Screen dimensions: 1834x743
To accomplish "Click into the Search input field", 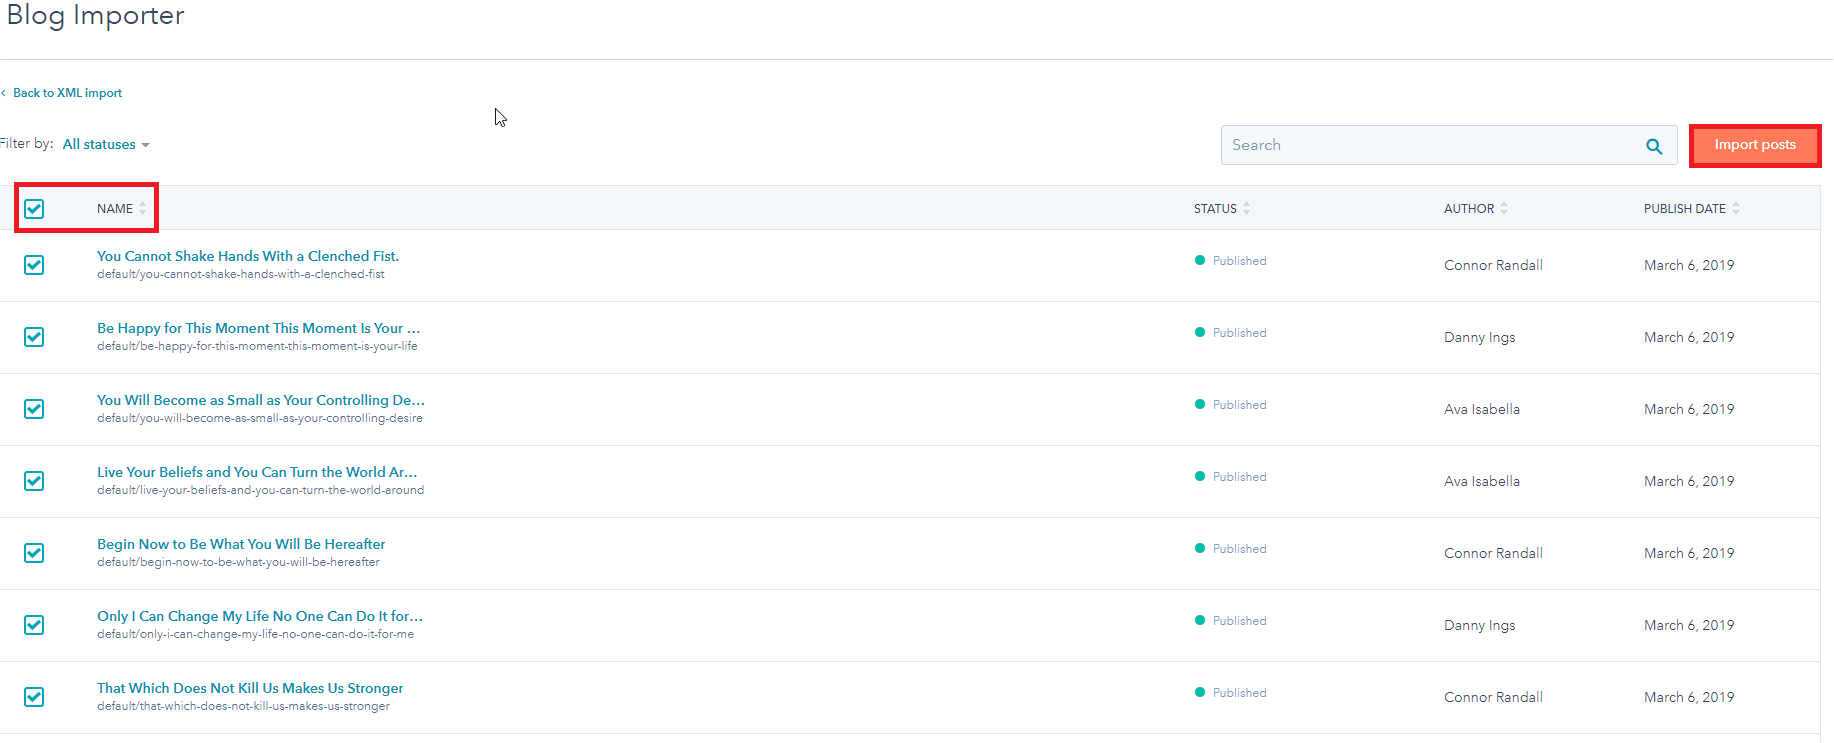I will pyautogui.click(x=1430, y=145).
